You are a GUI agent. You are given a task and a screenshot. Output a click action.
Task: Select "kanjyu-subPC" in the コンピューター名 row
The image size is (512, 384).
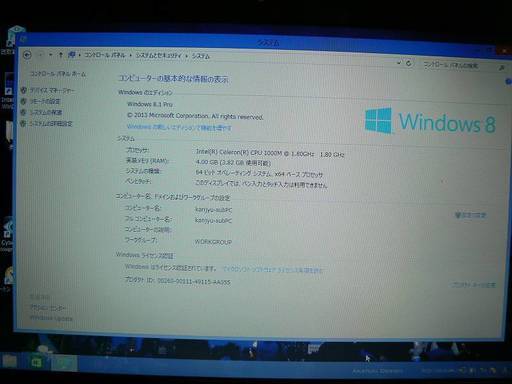tap(213, 210)
